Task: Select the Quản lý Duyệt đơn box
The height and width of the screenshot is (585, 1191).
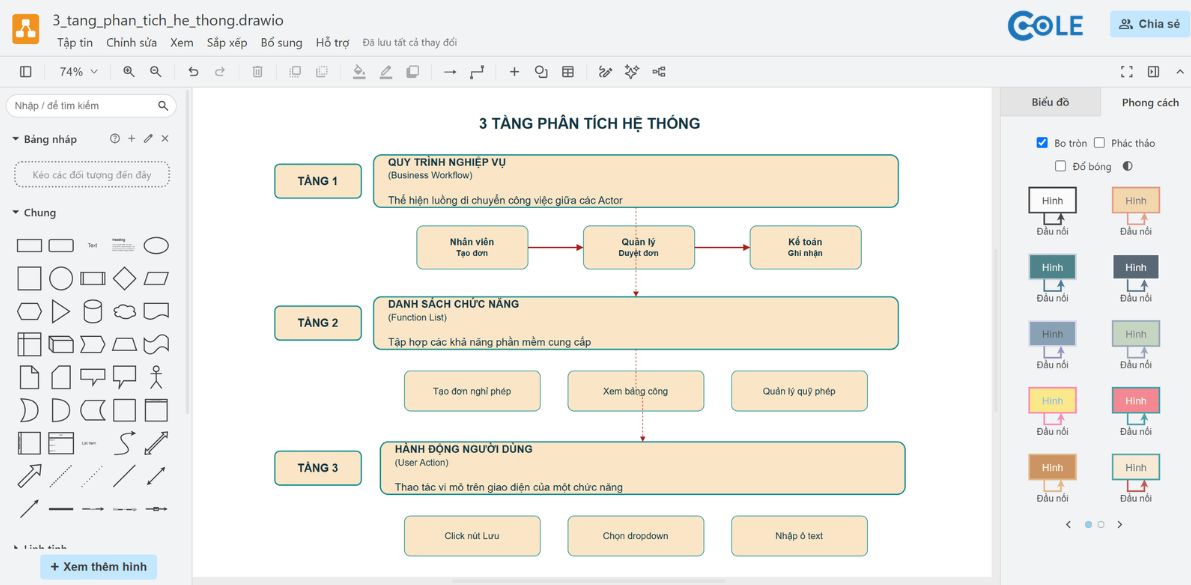Action: [x=639, y=247]
